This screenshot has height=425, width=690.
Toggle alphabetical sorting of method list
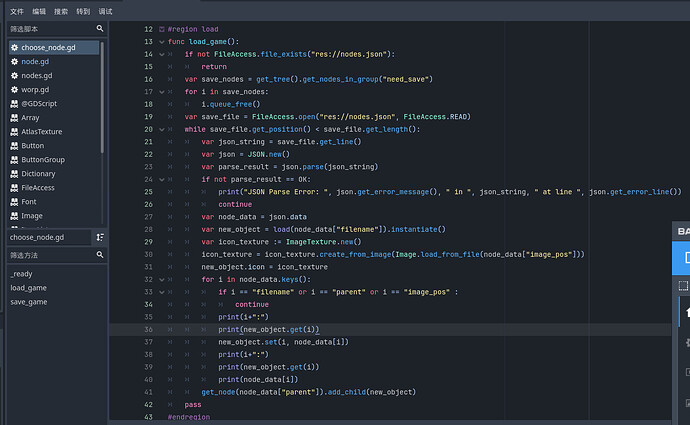tap(100, 238)
